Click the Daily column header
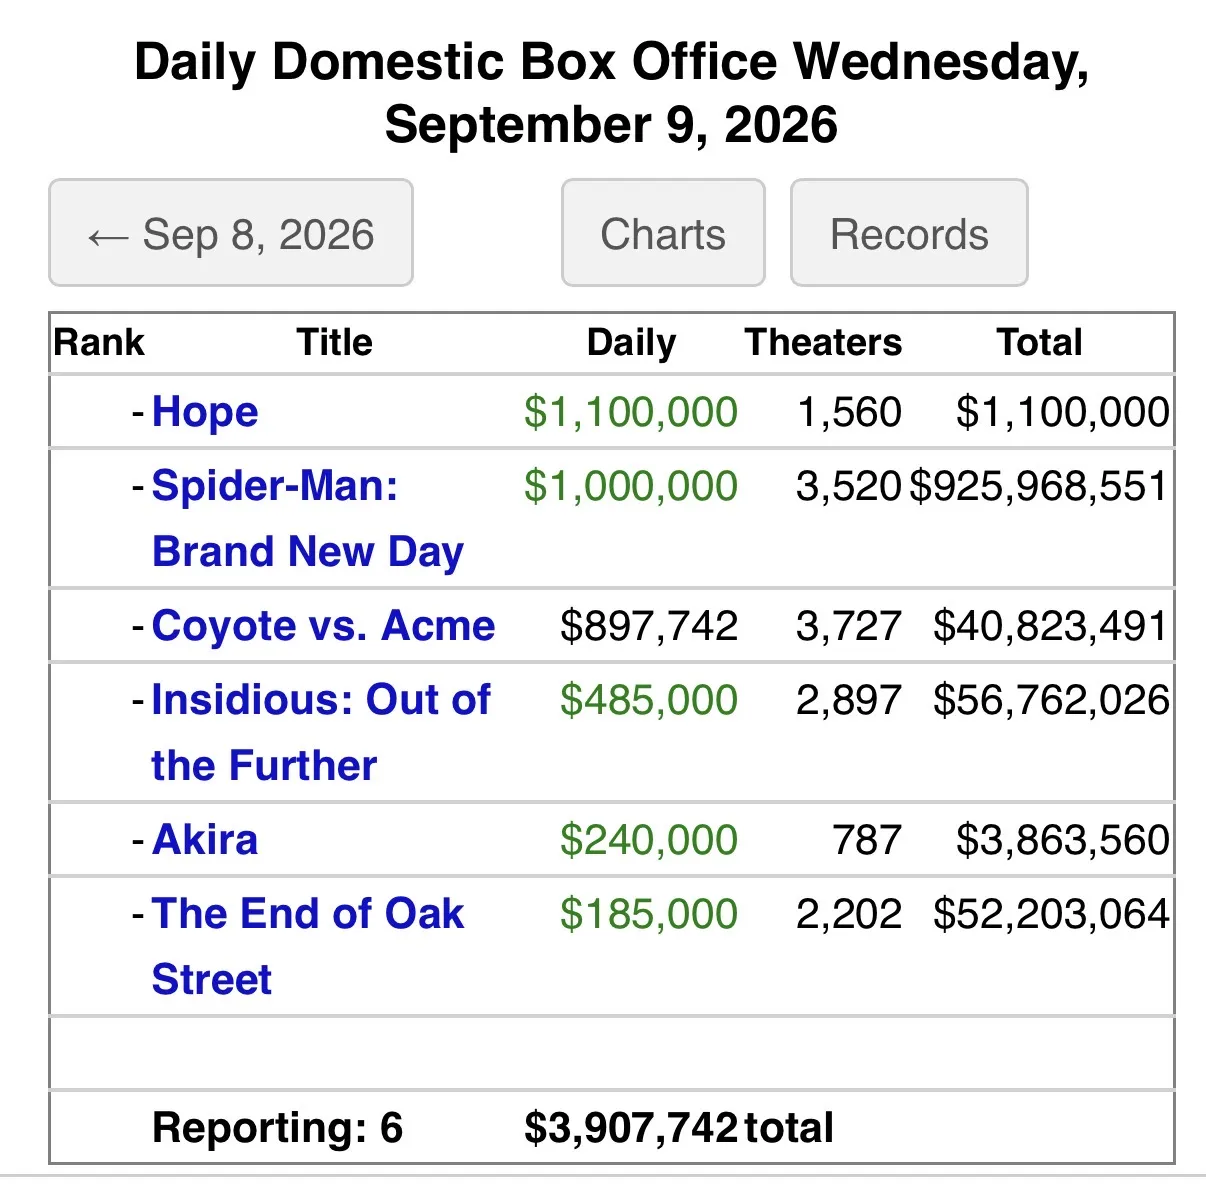The image size is (1206, 1194). 631,342
